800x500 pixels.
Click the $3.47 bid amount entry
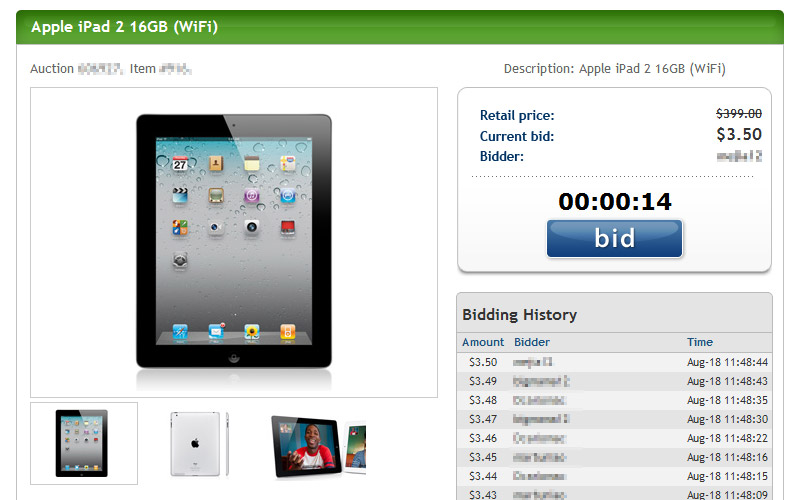click(x=483, y=419)
